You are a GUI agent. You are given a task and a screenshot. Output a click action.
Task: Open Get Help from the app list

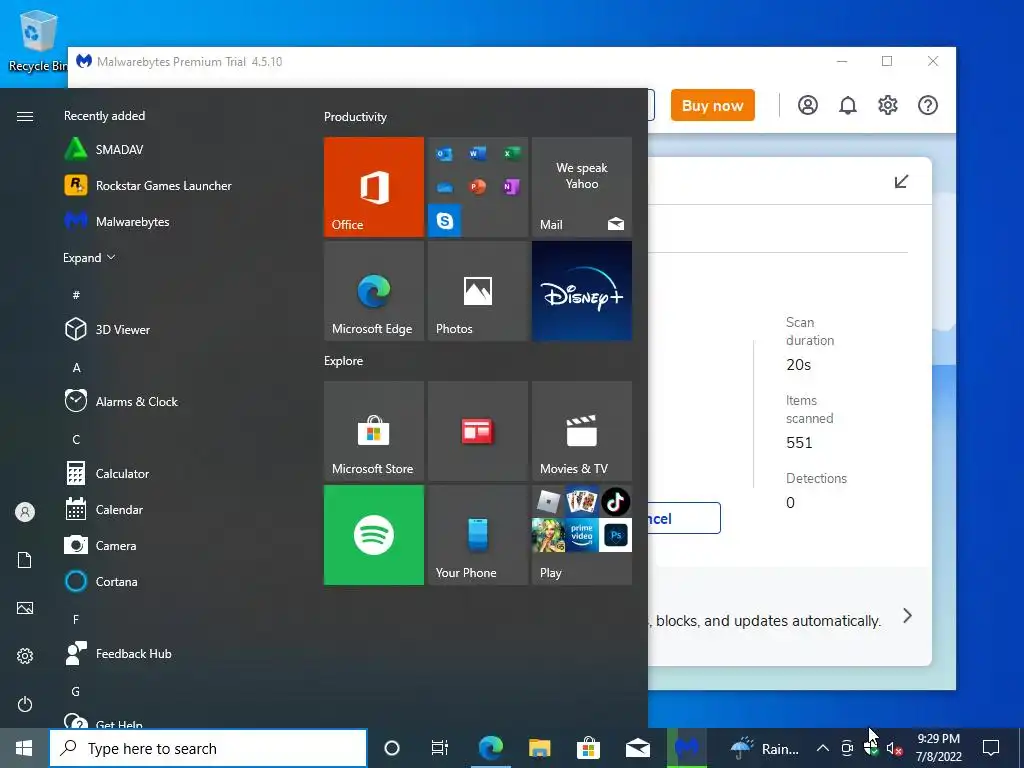tap(104, 721)
